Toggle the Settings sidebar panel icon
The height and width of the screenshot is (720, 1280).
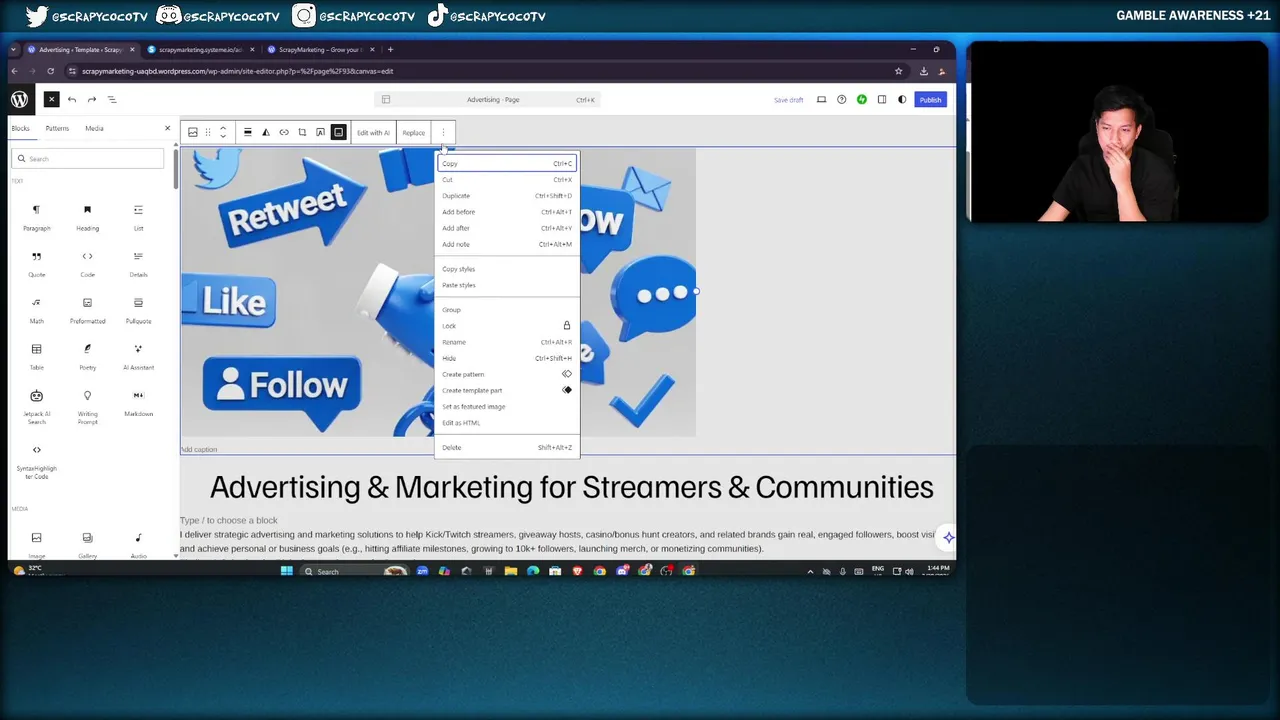coord(882,99)
